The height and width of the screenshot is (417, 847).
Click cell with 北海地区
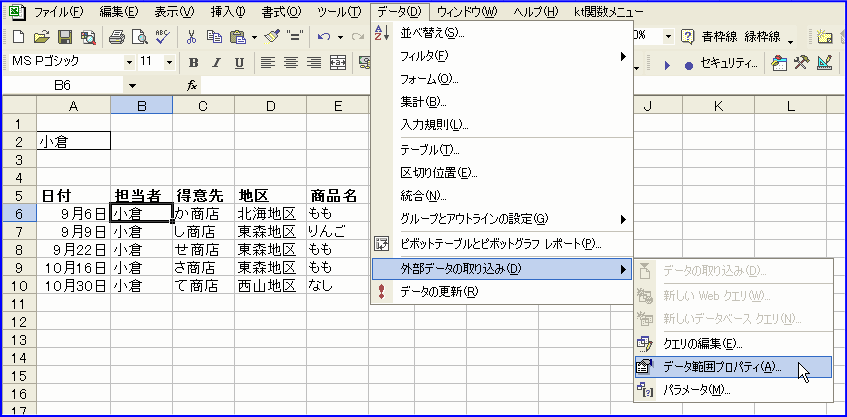pyautogui.click(x=271, y=213)
